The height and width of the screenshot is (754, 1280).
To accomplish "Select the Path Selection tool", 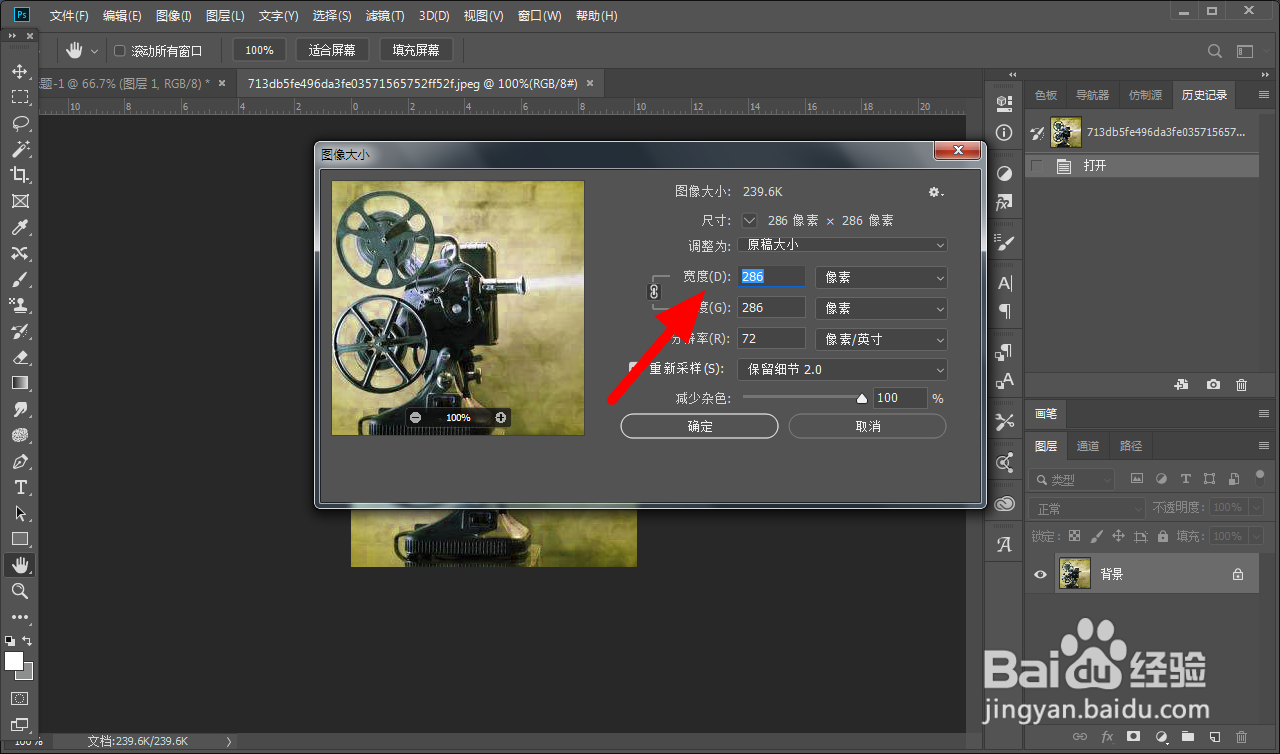I will (19, 513).
